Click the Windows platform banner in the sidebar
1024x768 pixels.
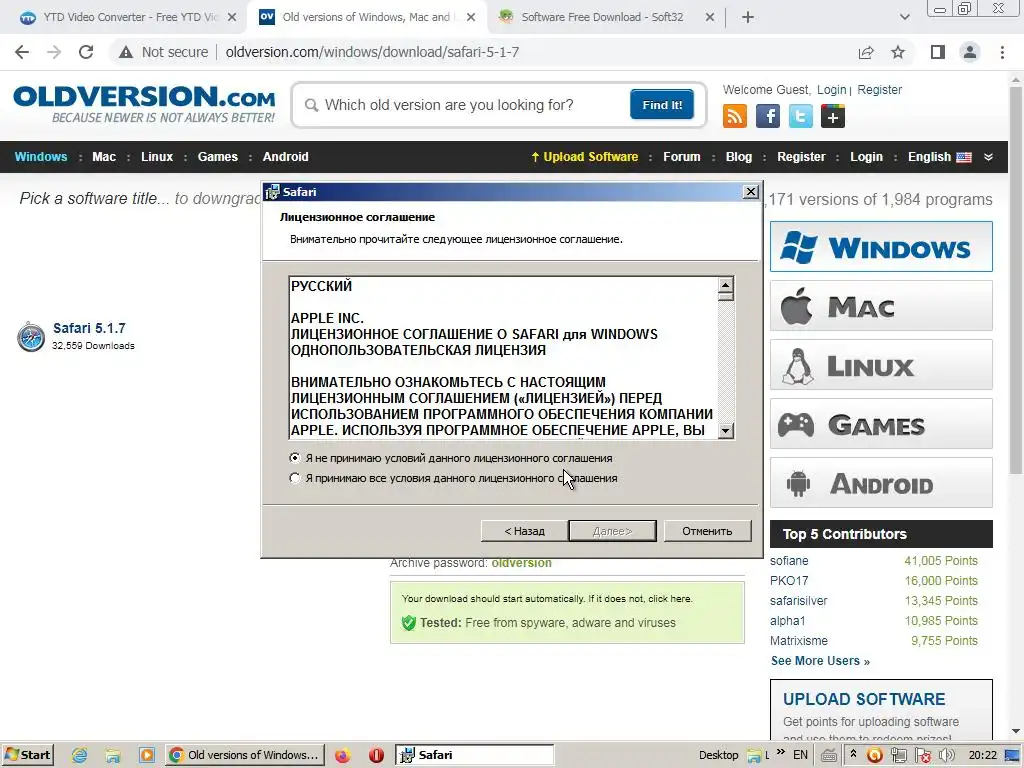coord(881,246)
